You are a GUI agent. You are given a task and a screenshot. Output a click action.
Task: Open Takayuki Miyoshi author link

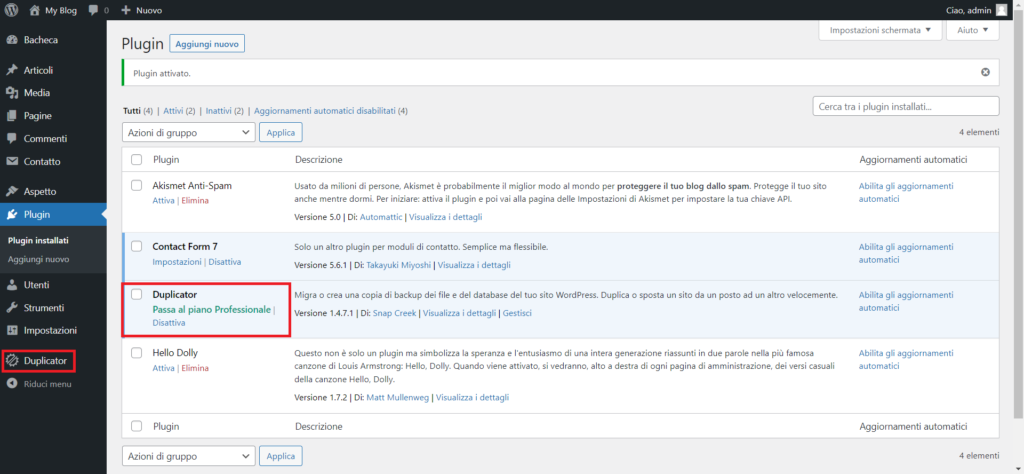click(x=399, y=265)
